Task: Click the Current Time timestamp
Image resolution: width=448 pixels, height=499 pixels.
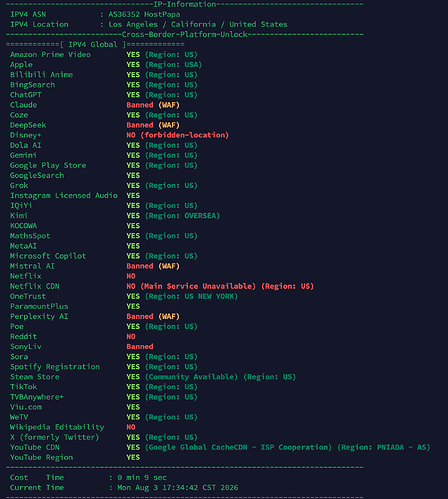Action: (178, 487)
